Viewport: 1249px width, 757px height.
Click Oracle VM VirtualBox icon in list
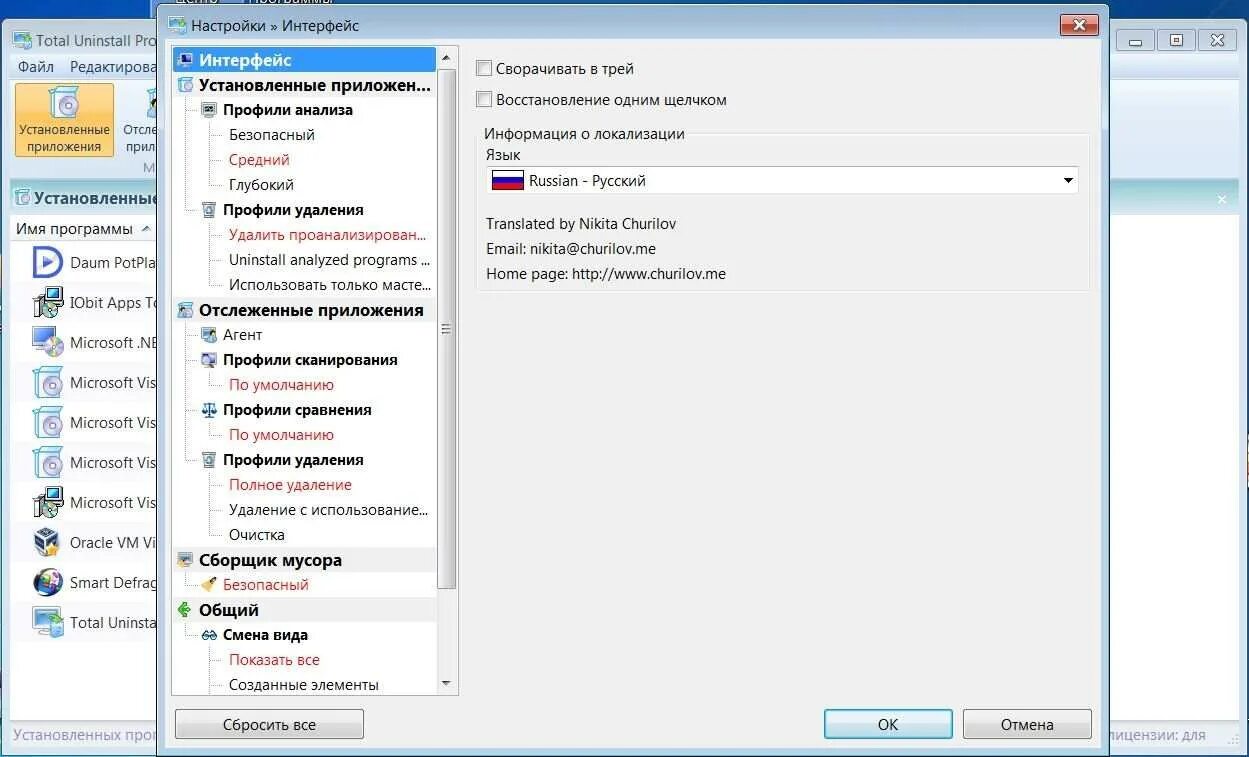click(x=48, y=542)
